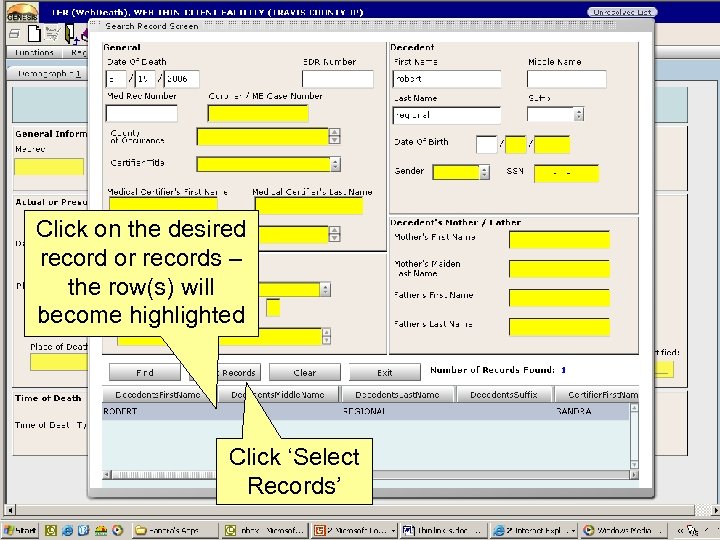Click dropdown beside yellow field under certifier last name
This screenshot has width=720, height=540.
(335, 234)
